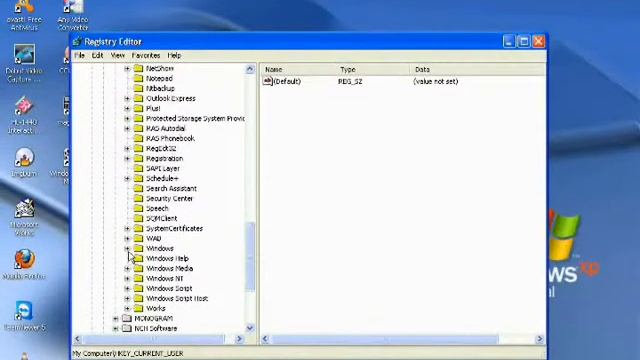The image size is (640, 360).
Task: Expand the Works key
Action: click(127, 309)
